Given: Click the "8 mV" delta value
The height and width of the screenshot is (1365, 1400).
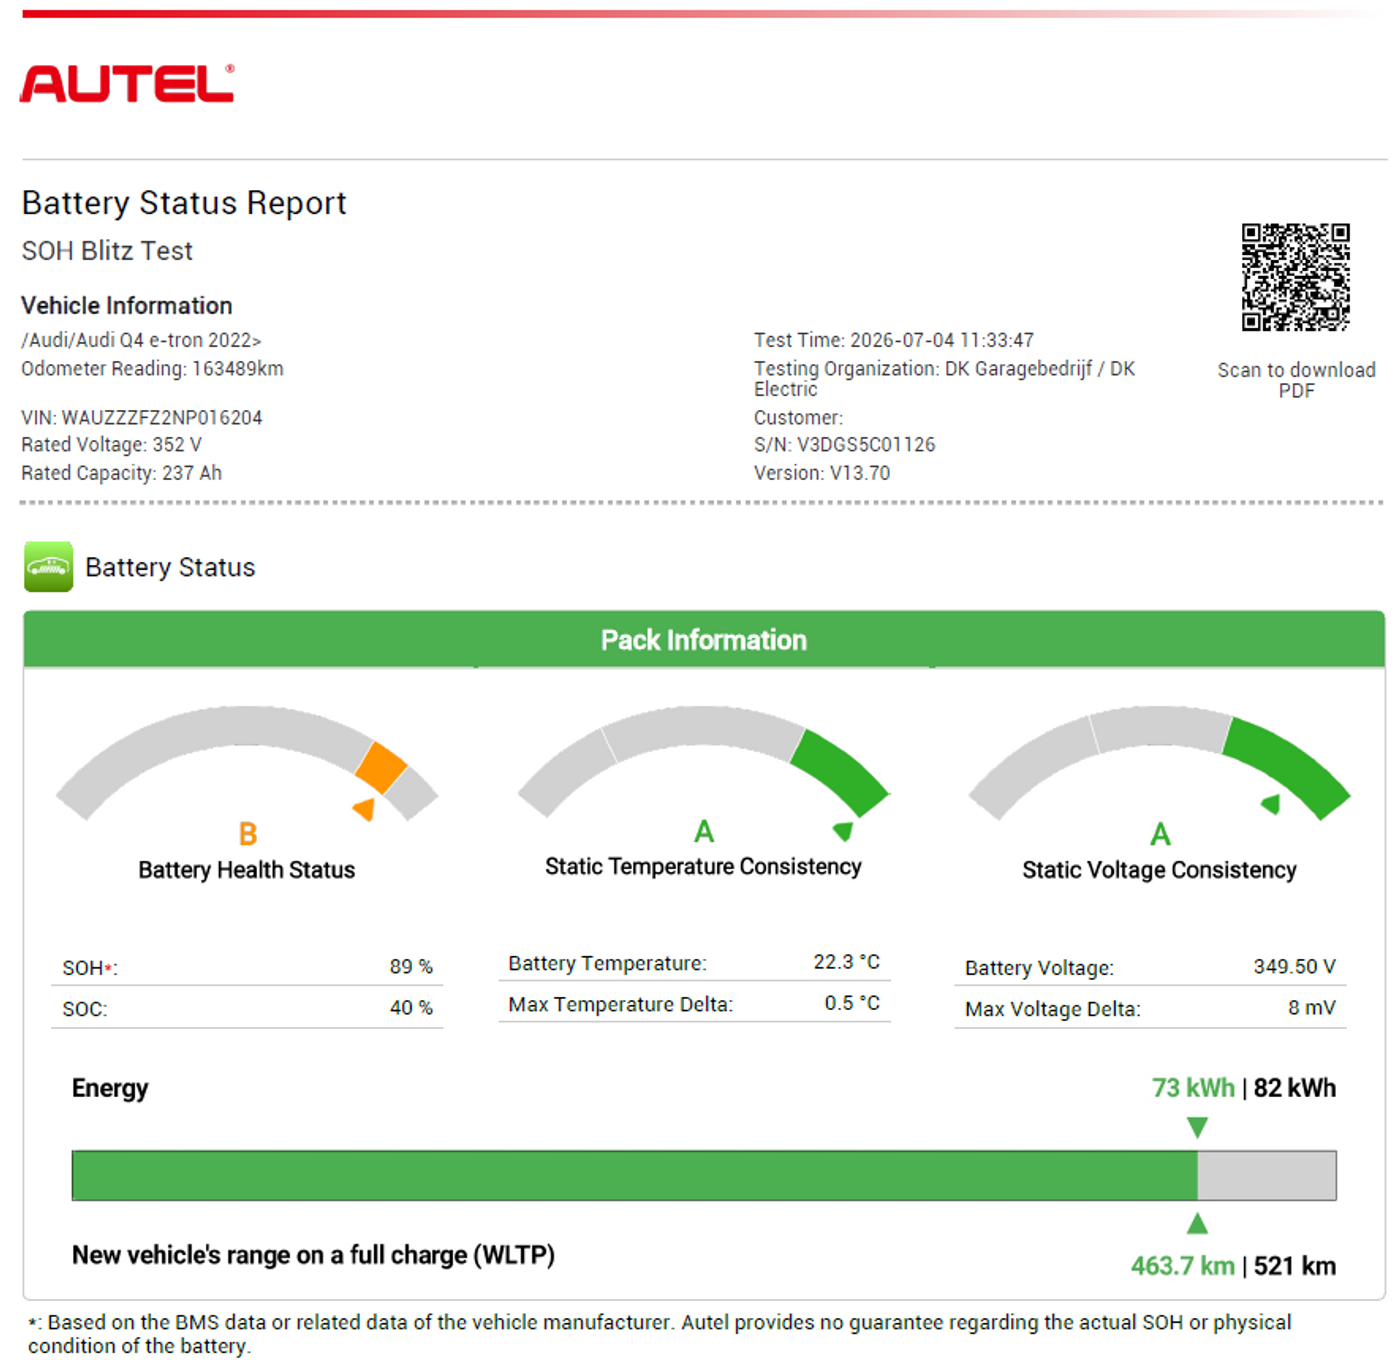Looking at the screenshot, I should (x=1311, y=1008).
